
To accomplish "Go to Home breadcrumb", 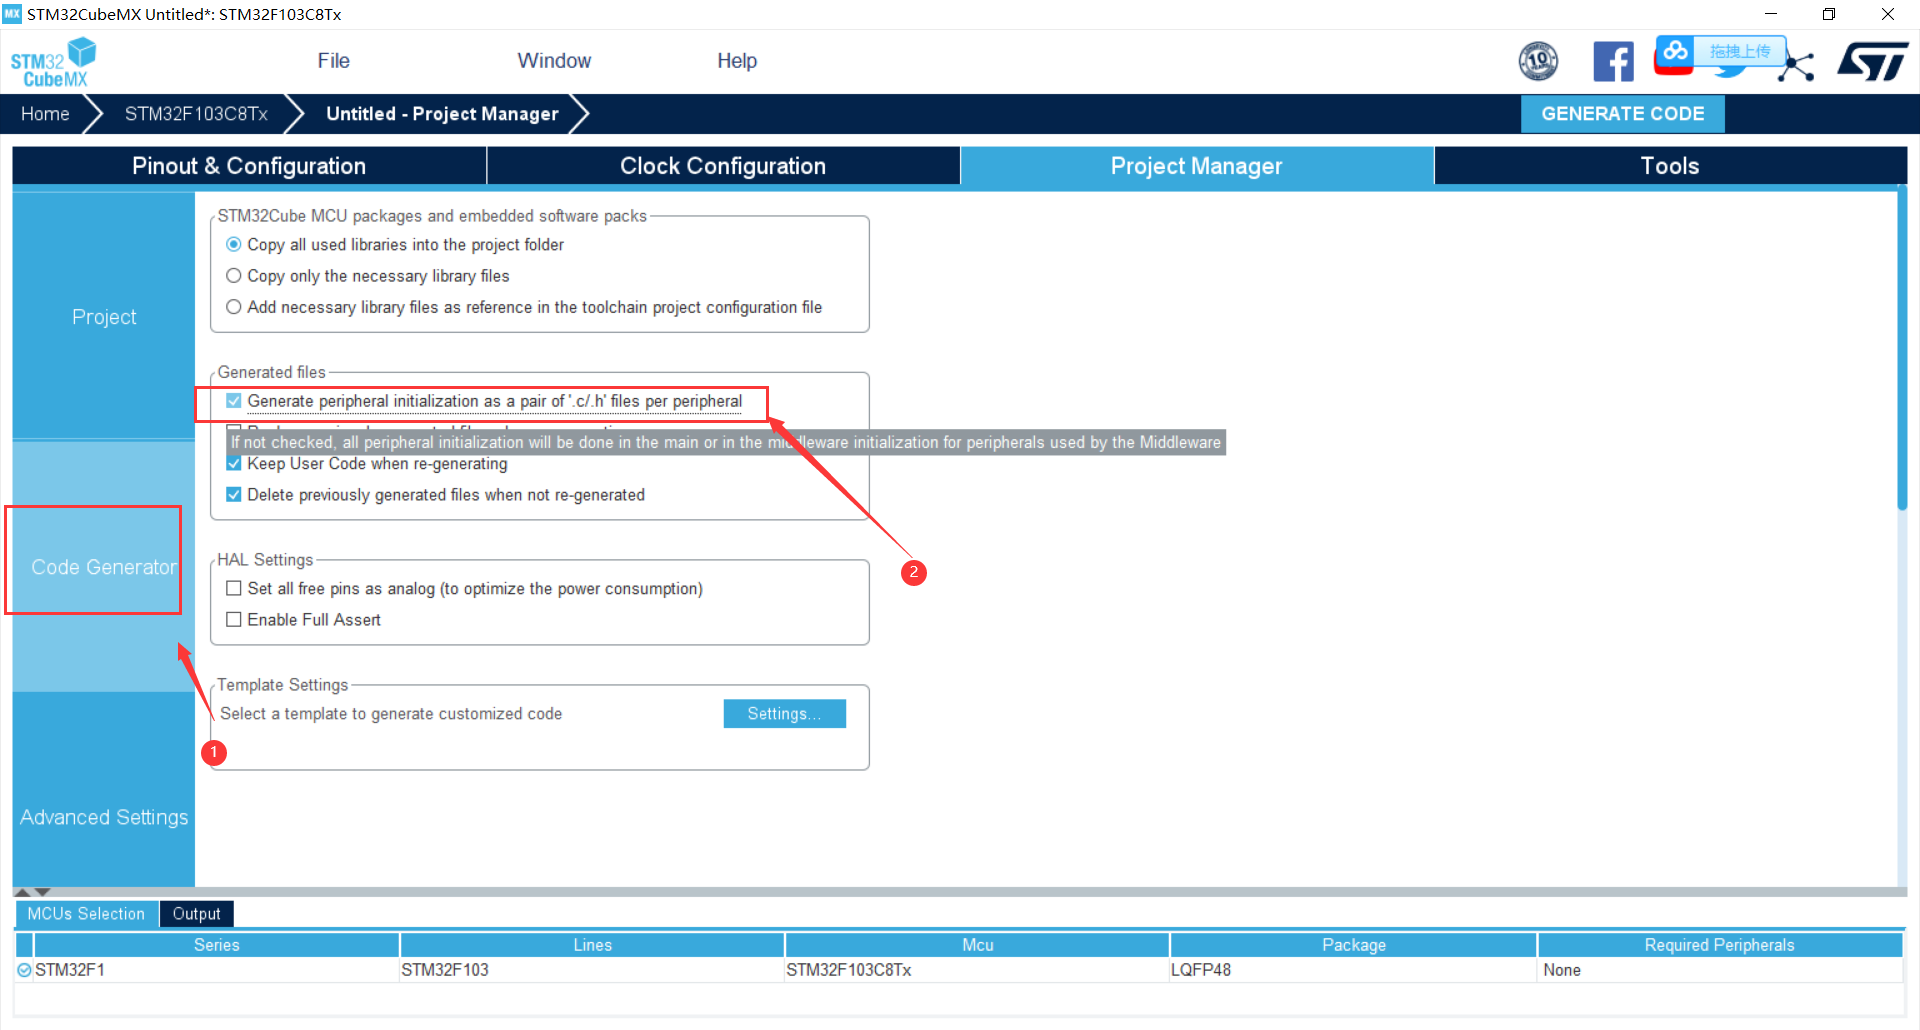I will pos(45,114).
